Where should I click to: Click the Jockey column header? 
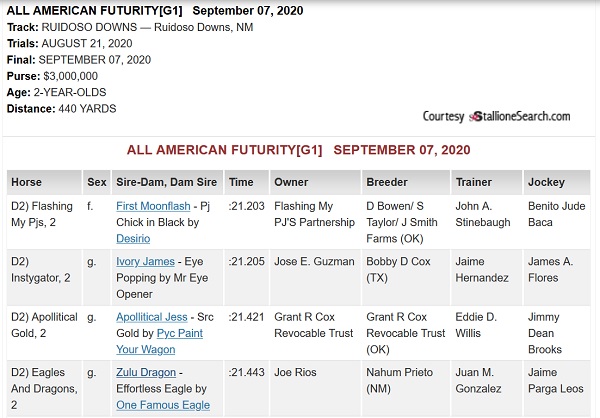coord(557,182)
